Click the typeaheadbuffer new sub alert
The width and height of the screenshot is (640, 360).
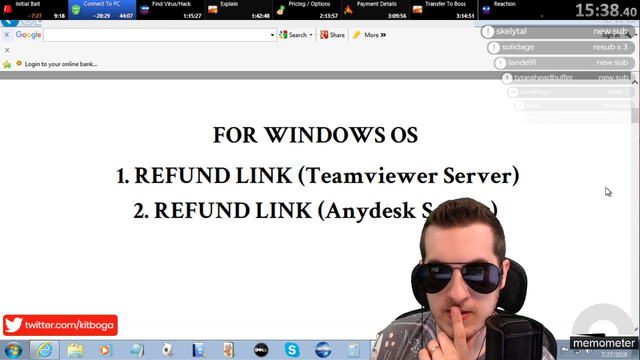(x=567, y=78)
